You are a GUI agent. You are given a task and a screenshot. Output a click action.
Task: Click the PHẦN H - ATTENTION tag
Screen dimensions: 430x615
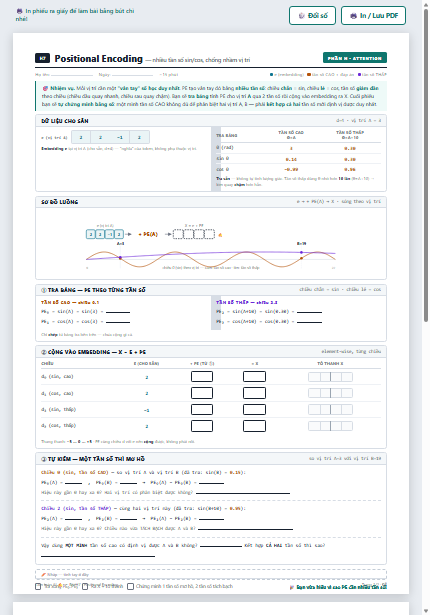click(x=355, y=58)
